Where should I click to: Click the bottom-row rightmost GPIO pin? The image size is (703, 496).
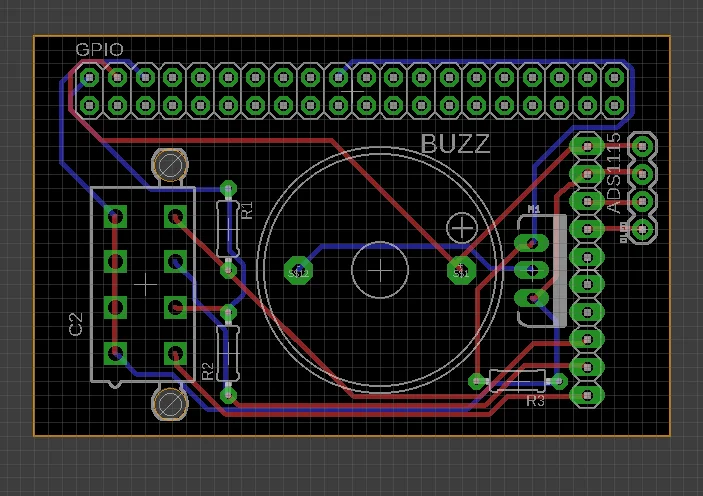click(614, 106)
